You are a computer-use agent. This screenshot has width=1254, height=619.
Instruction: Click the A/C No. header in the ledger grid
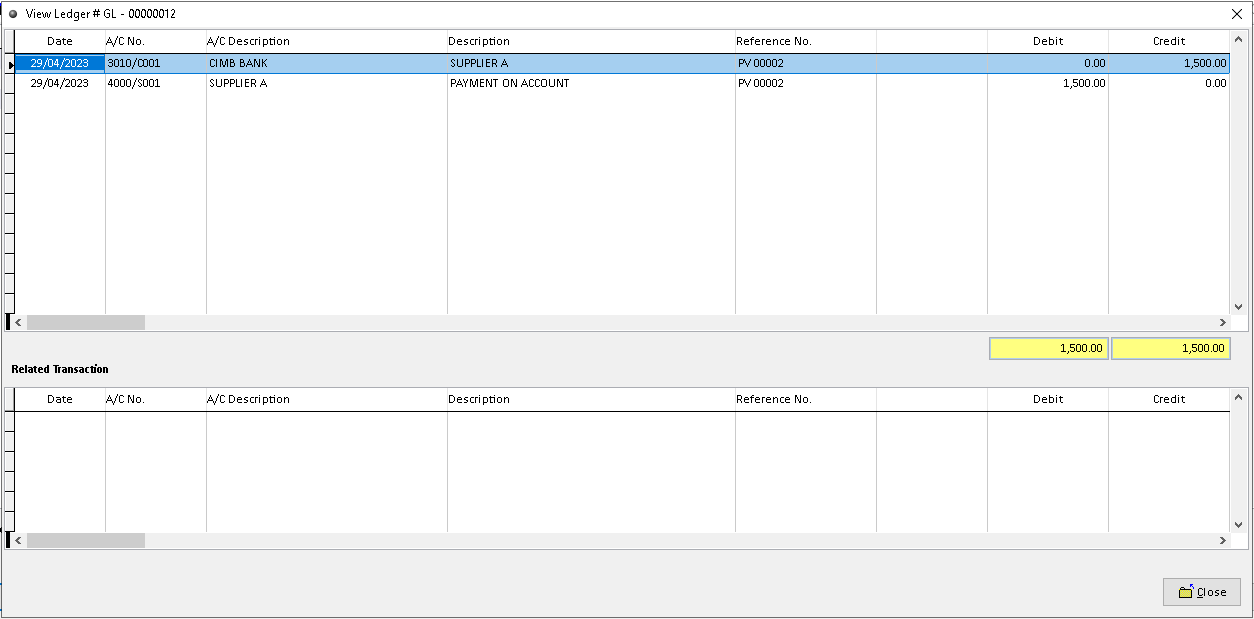point(156,41)
